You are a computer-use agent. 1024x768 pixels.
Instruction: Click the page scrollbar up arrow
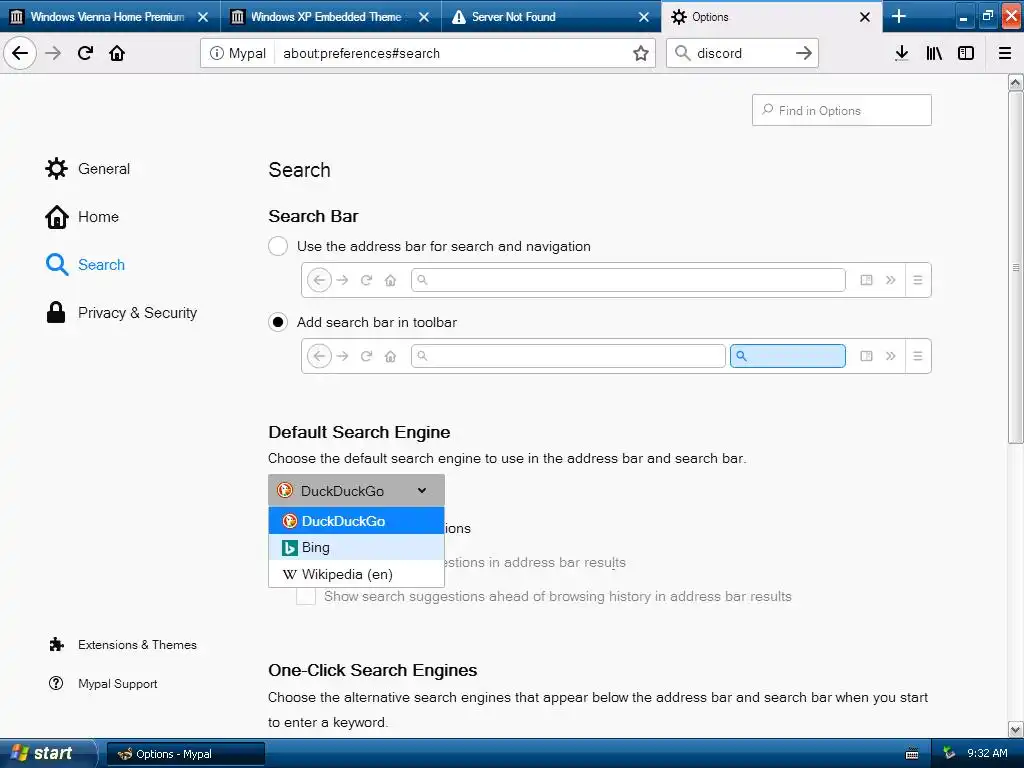(1015, 82)
